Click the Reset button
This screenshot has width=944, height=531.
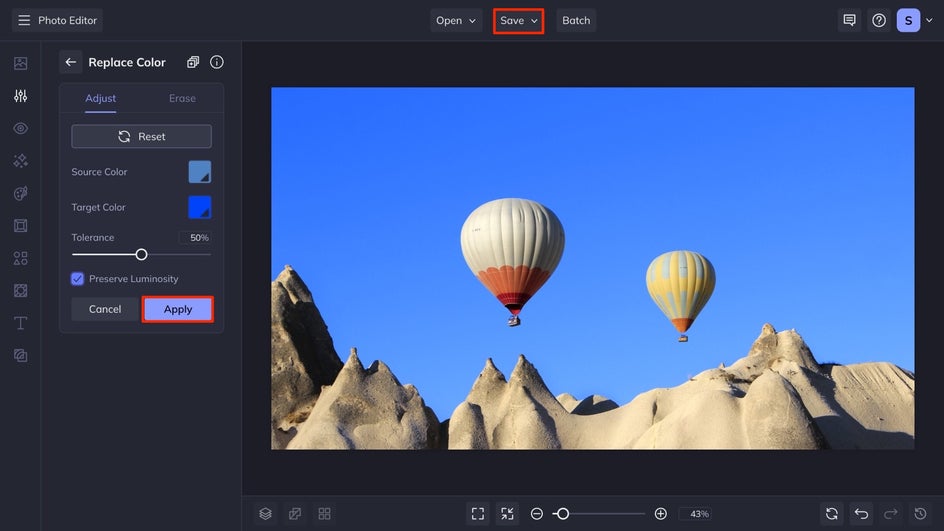pyautogui.click(x=141, y=137)
